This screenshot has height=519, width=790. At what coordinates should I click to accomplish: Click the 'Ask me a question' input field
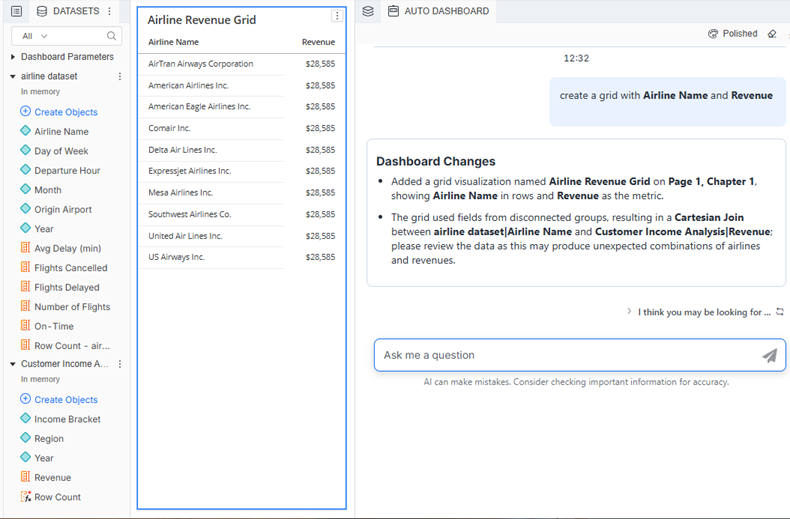pyautogui.click(x=565, y=355)
